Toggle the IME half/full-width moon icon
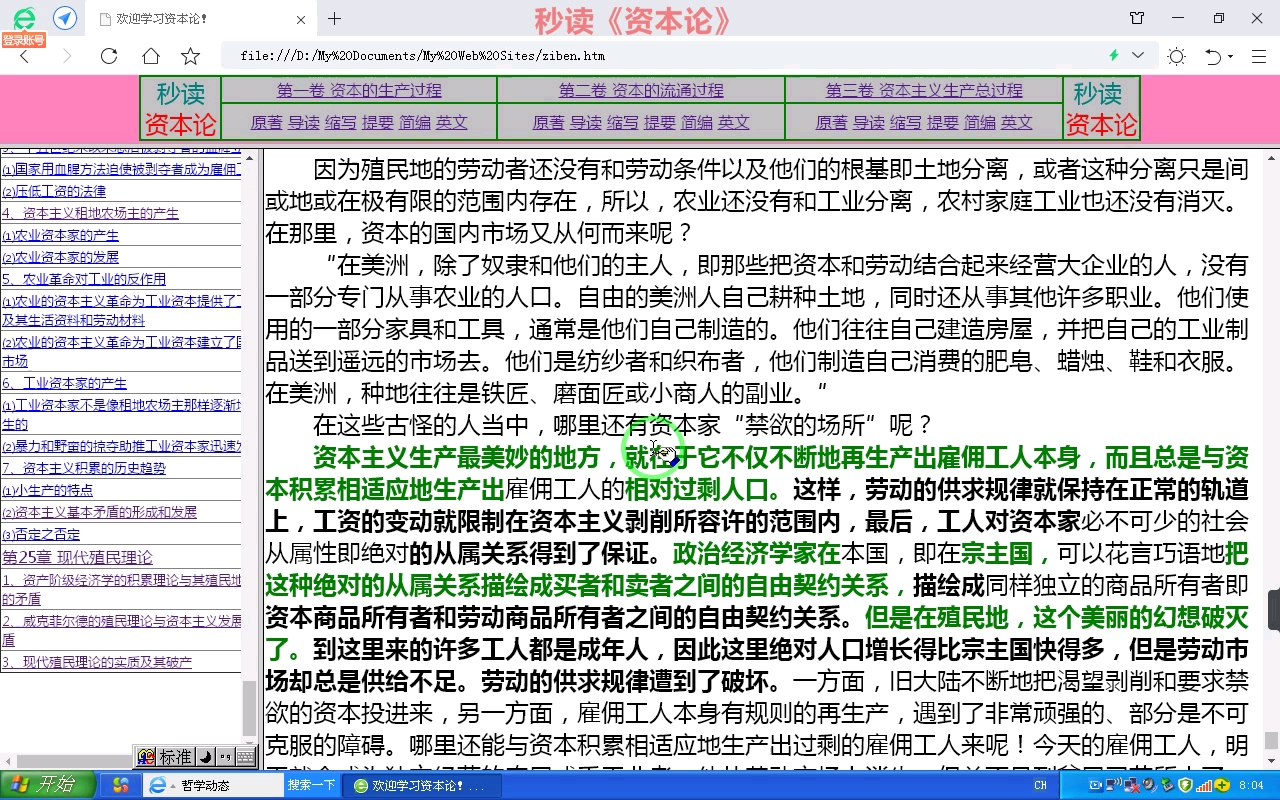The width and height of the screenshot is (1280, 800). (x=205, y=757)
